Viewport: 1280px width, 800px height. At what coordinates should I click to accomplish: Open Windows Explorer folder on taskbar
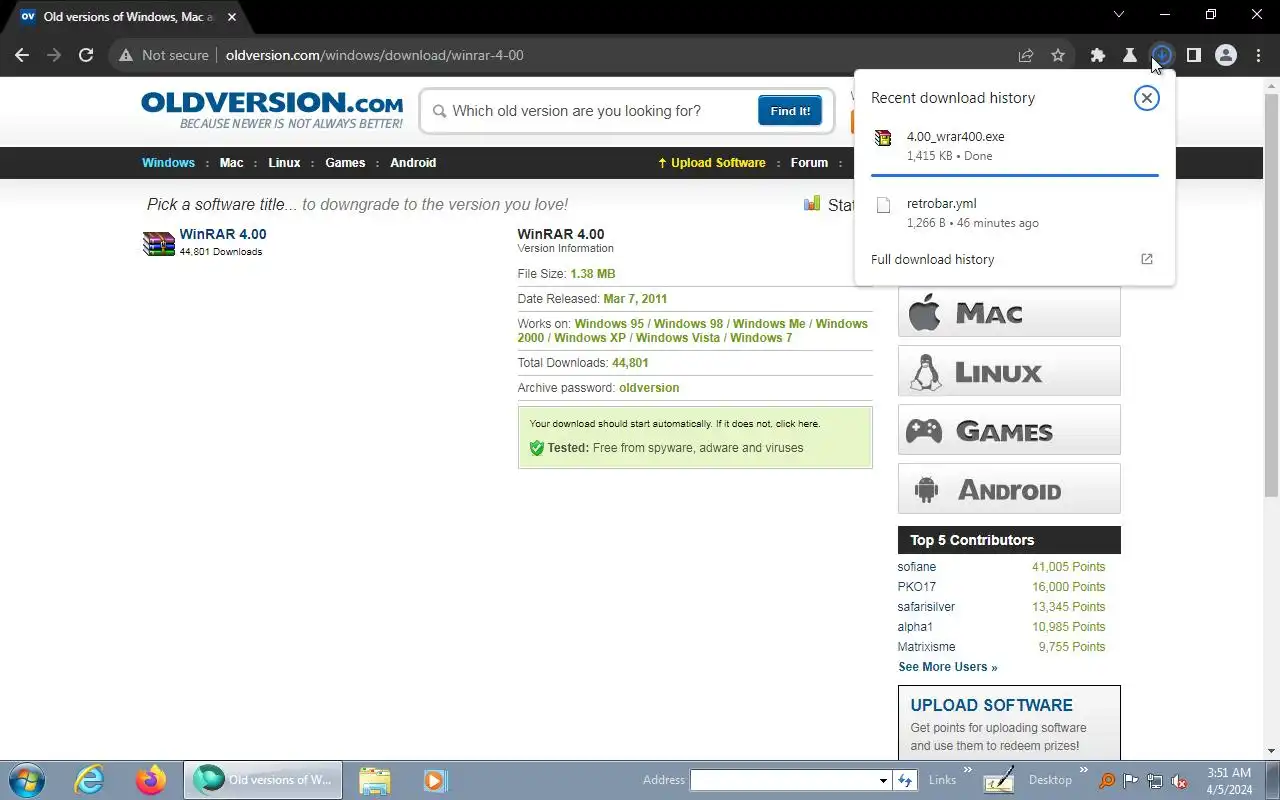coord(374,780)
